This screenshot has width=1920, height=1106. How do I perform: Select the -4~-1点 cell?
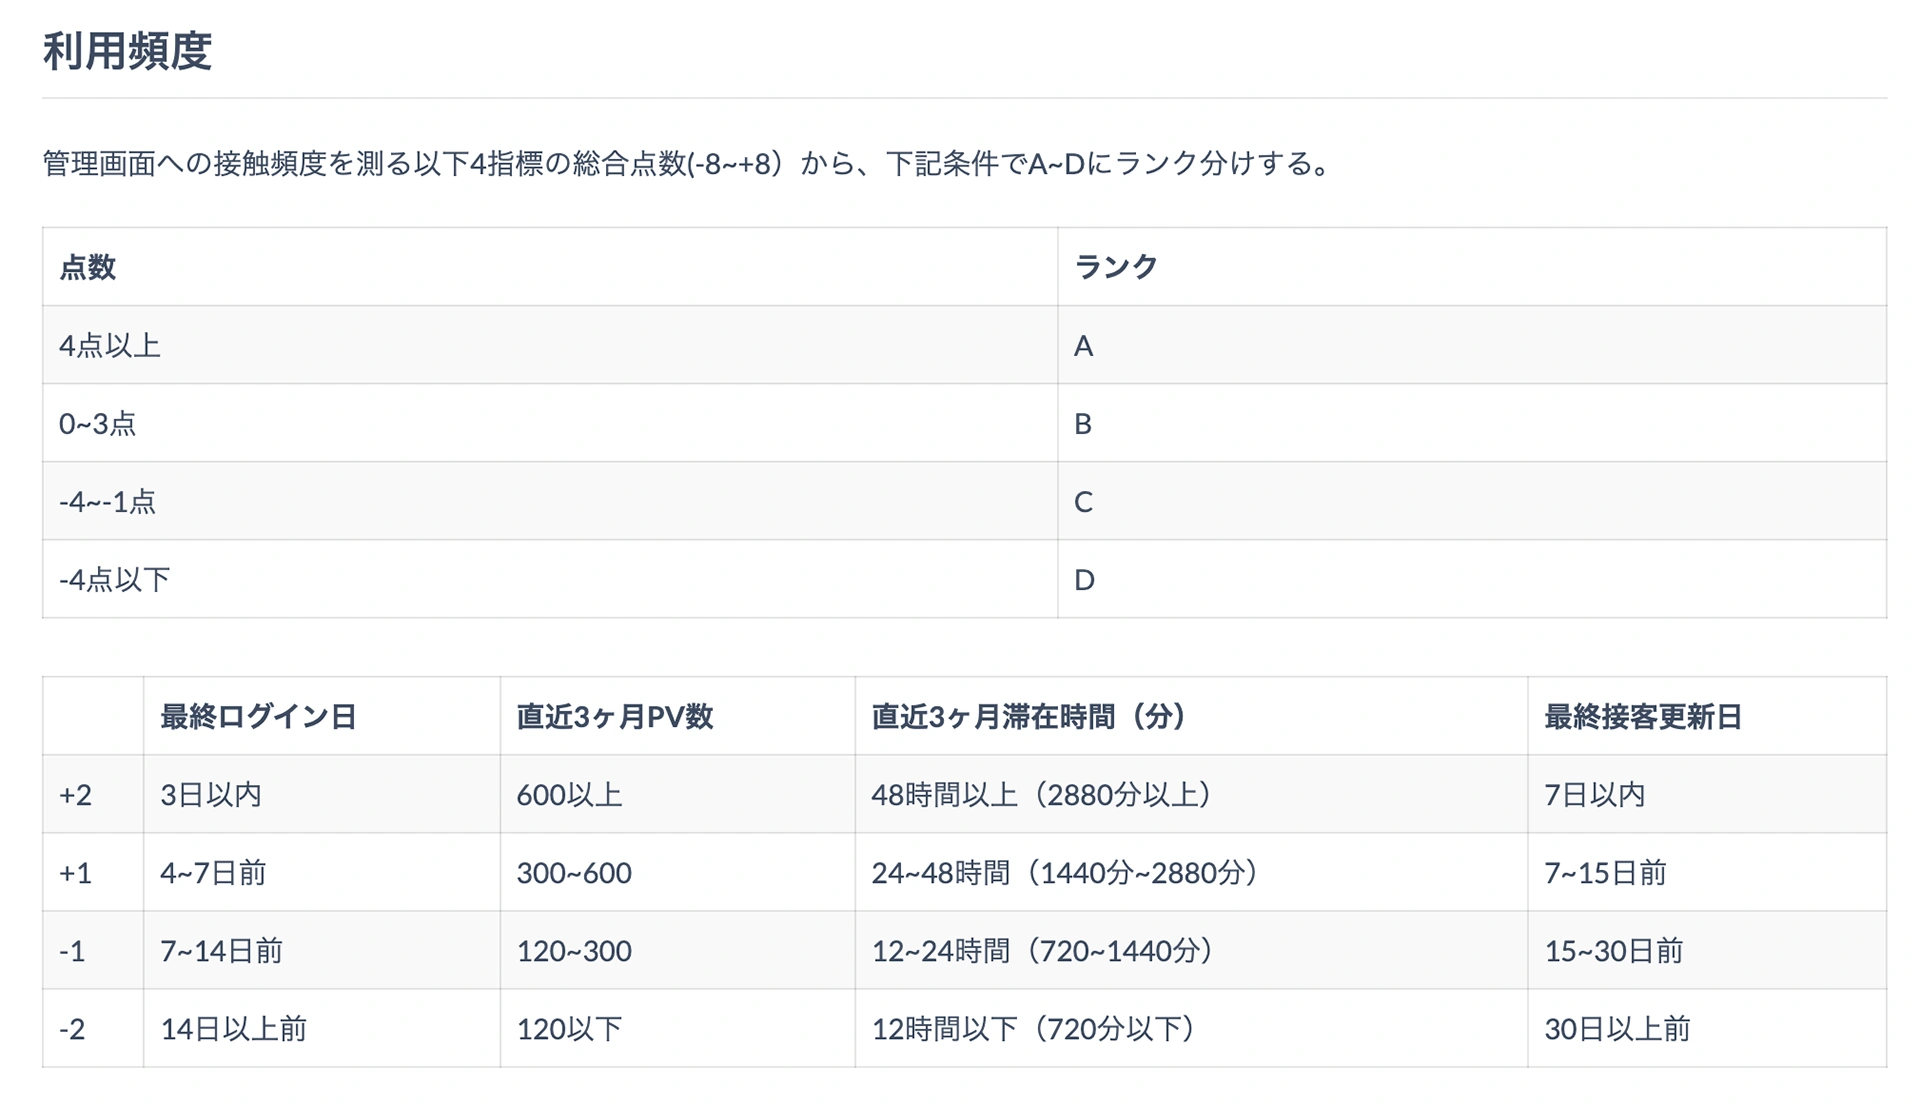click(550, 501)
